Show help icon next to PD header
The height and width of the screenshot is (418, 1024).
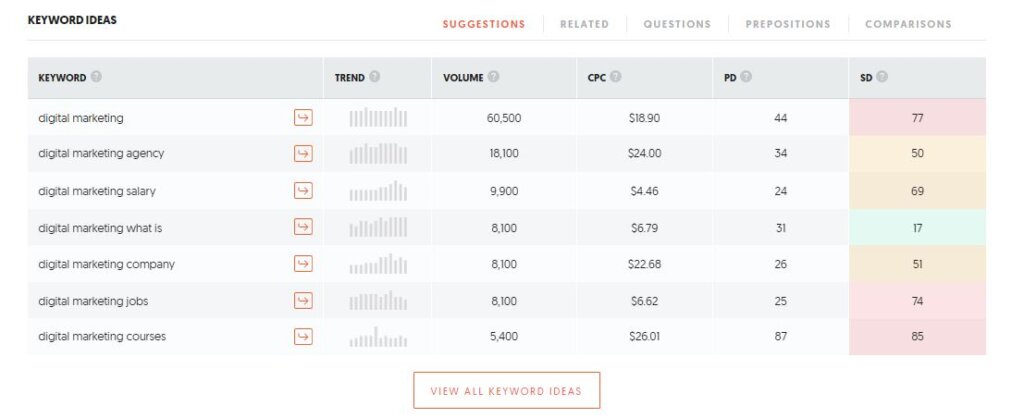tap(746, 76)
